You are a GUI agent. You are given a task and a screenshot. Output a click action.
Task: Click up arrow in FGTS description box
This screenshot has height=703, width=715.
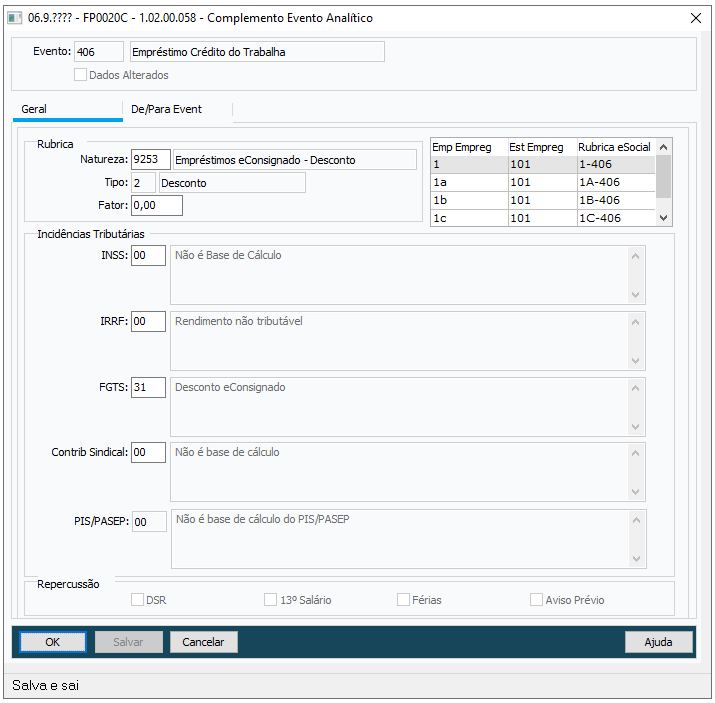click(x=636, y=388)
